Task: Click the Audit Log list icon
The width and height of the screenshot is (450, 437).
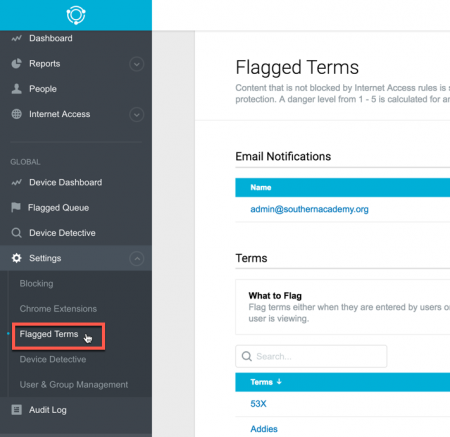Action: coord(16,410)
